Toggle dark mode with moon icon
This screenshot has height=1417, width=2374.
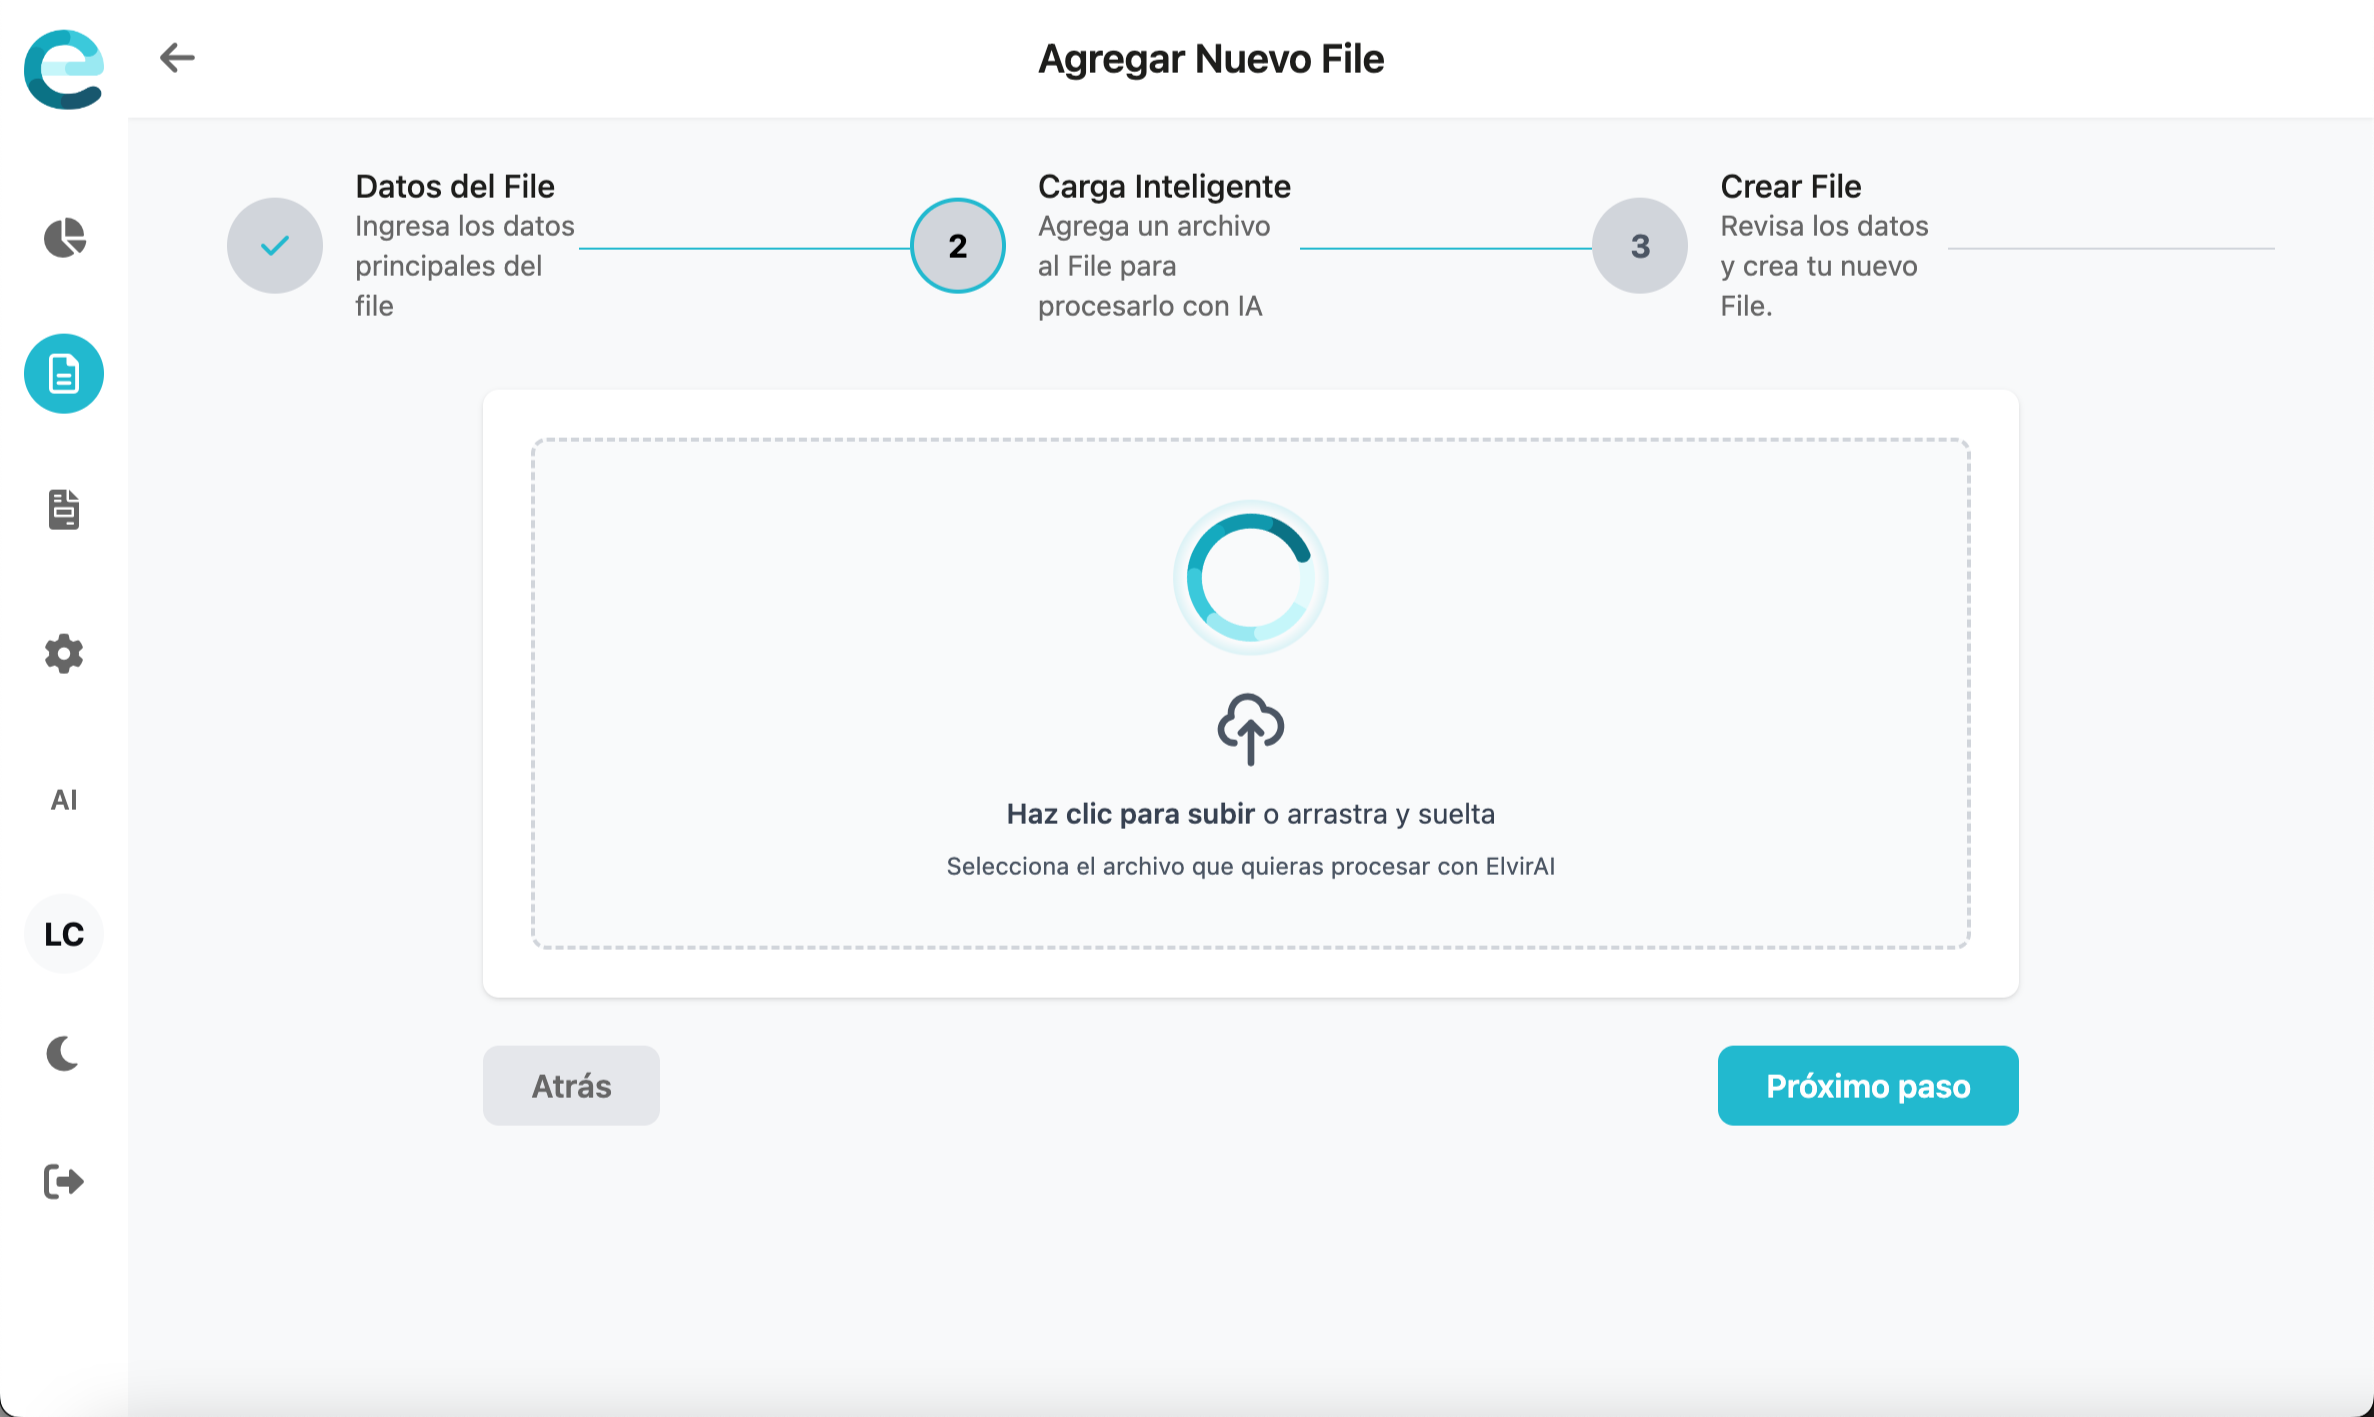pos(64,1054)
